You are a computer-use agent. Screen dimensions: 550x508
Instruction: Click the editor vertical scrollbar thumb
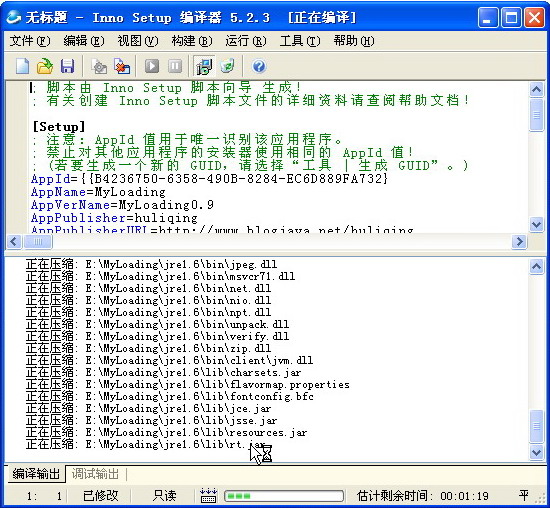pos(536,115)
